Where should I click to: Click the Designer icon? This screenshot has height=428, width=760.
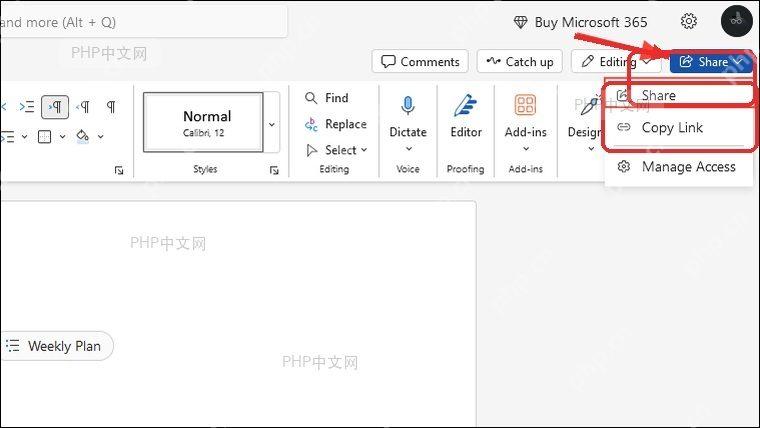[589, 106]
